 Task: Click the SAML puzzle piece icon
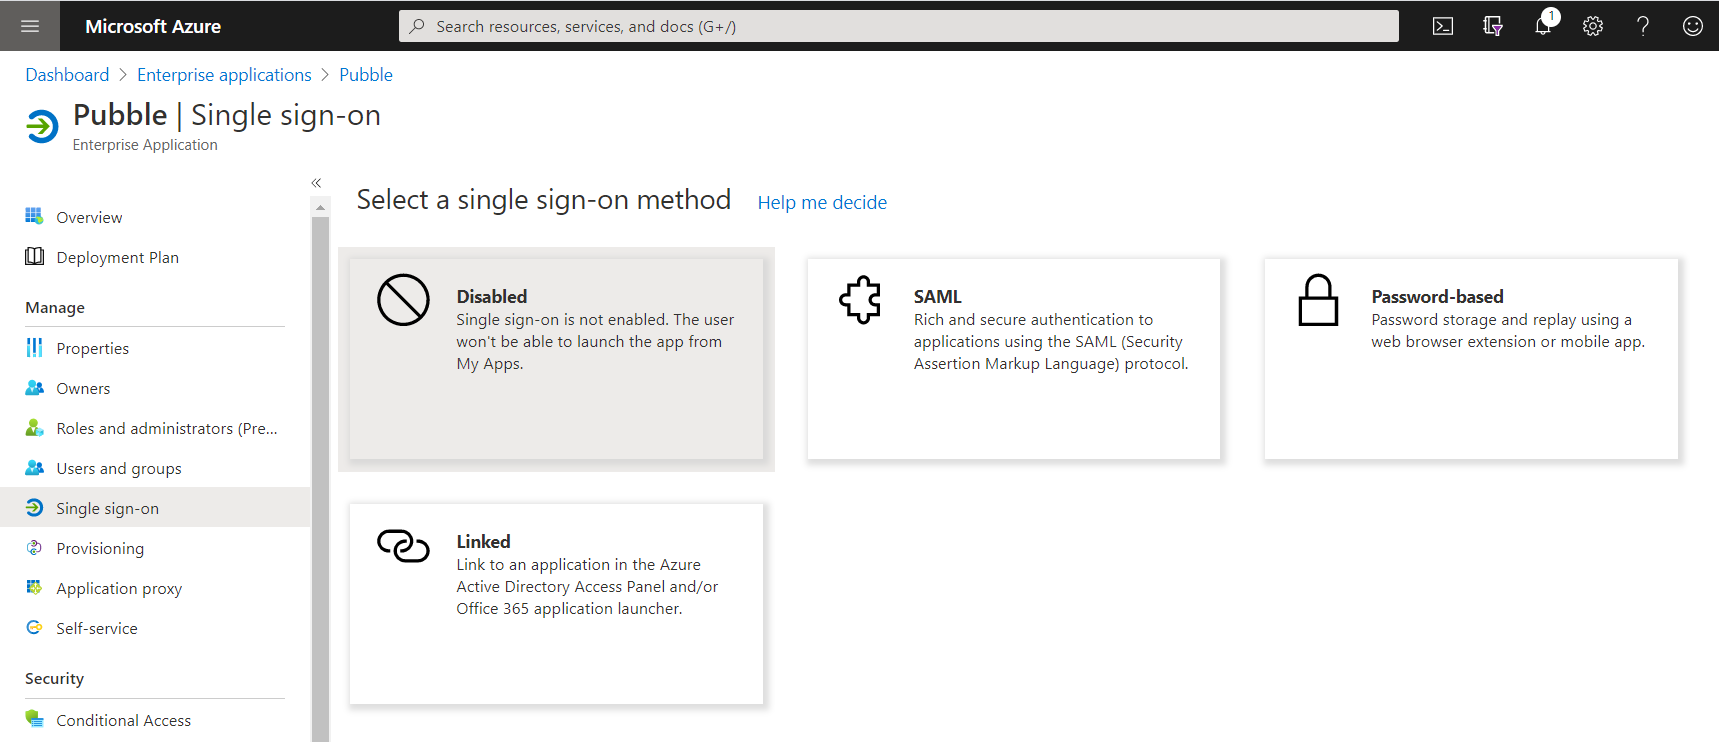point(860,299)
